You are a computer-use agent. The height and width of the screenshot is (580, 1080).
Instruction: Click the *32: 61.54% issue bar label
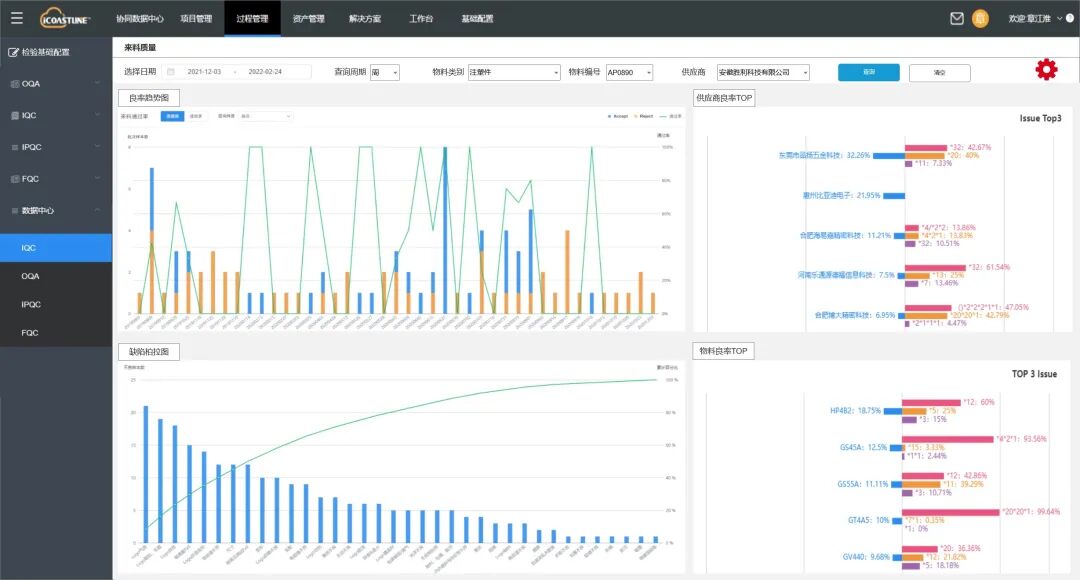click(x=989, y=267)
